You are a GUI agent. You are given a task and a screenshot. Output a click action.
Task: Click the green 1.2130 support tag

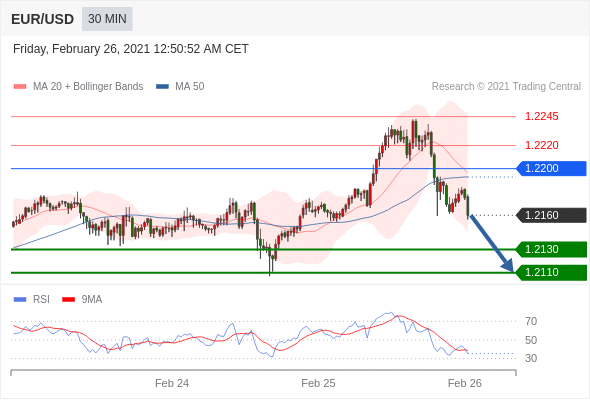click(551, 249)
